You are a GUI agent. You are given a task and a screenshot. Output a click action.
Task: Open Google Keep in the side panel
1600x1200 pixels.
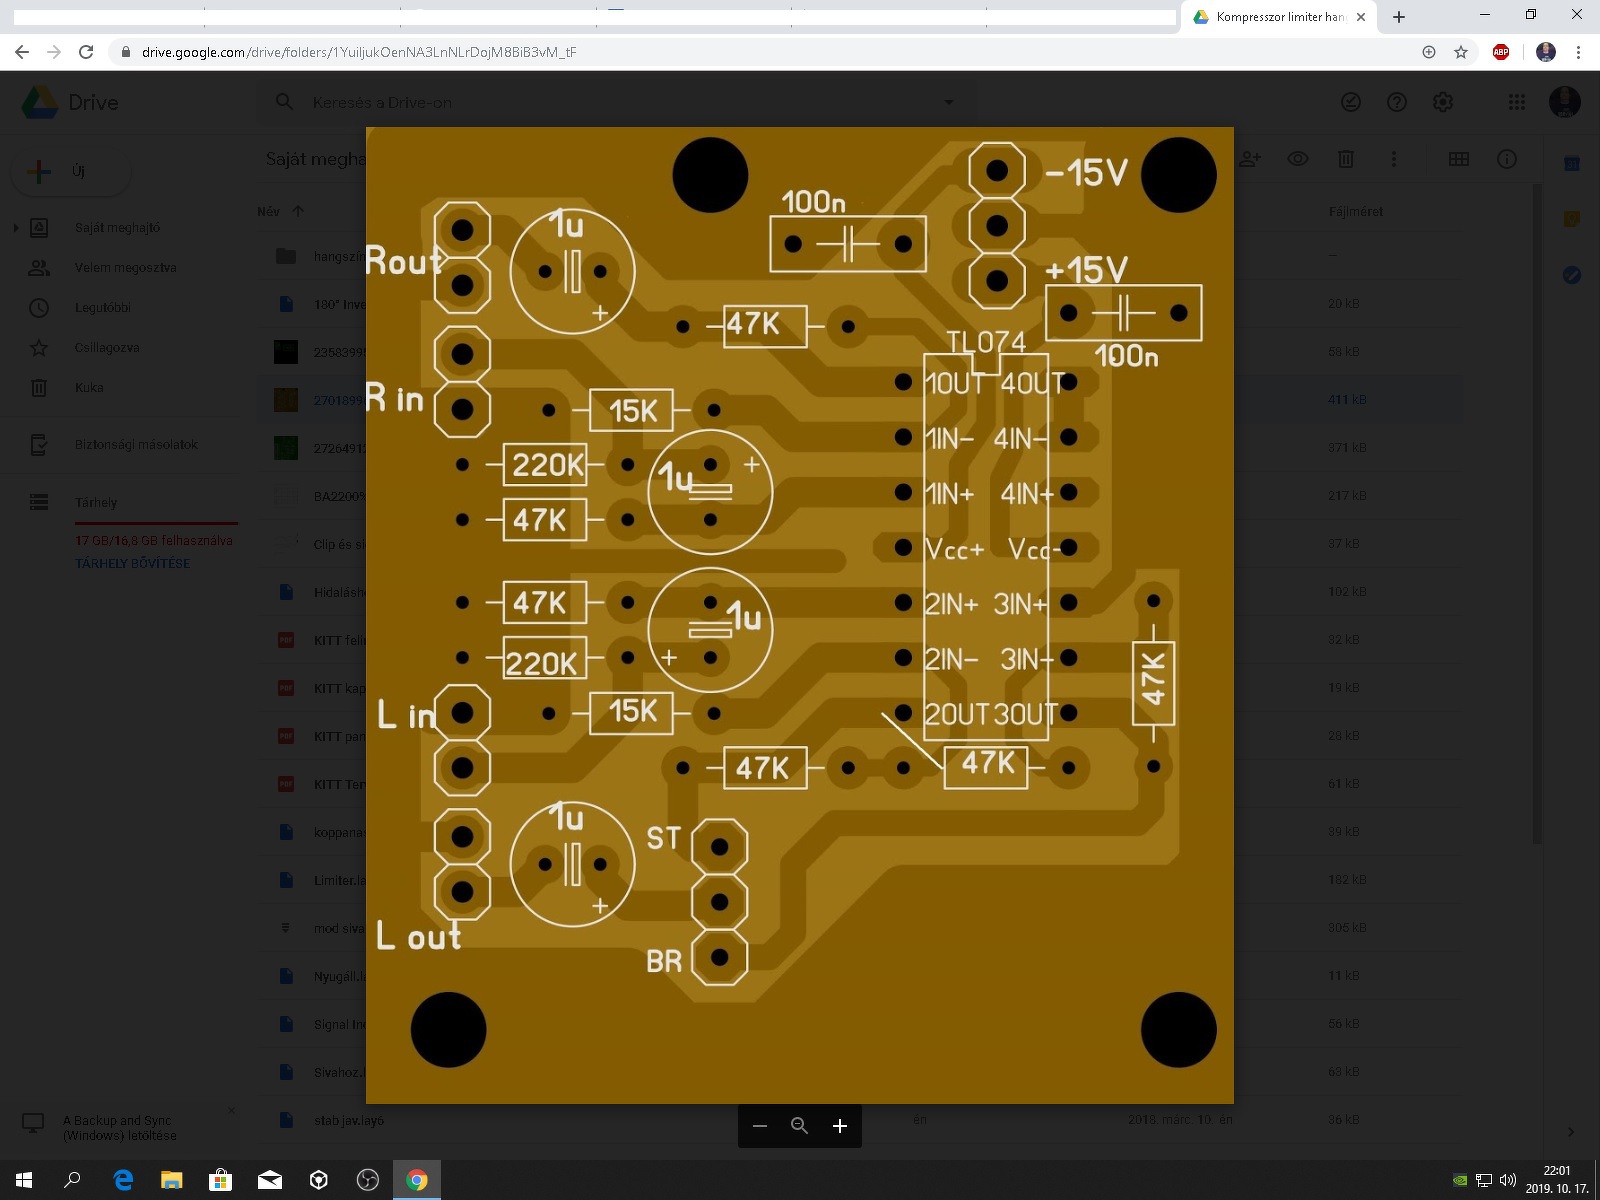point(1572,219)
